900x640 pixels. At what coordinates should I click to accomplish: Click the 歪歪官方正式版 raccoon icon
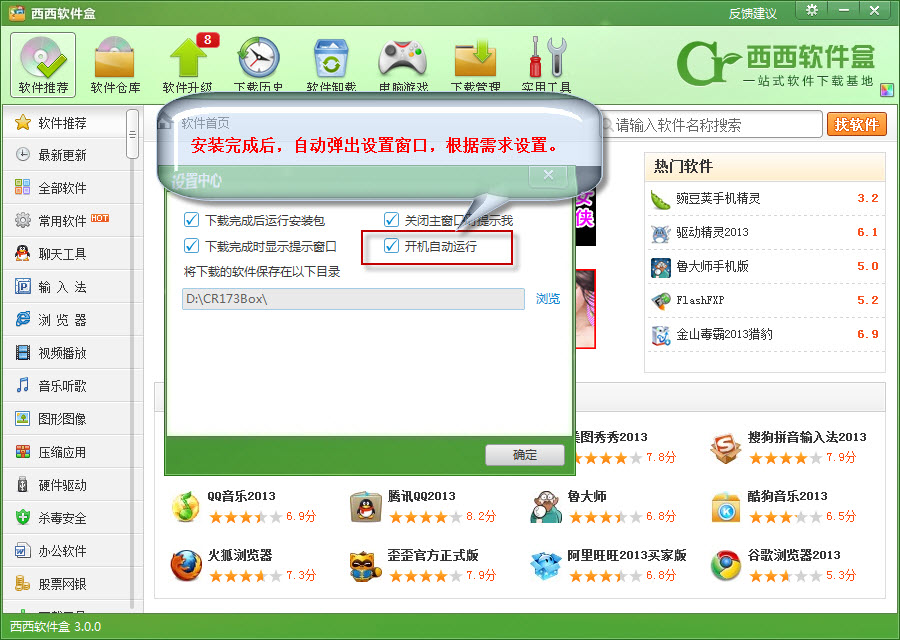365,566
